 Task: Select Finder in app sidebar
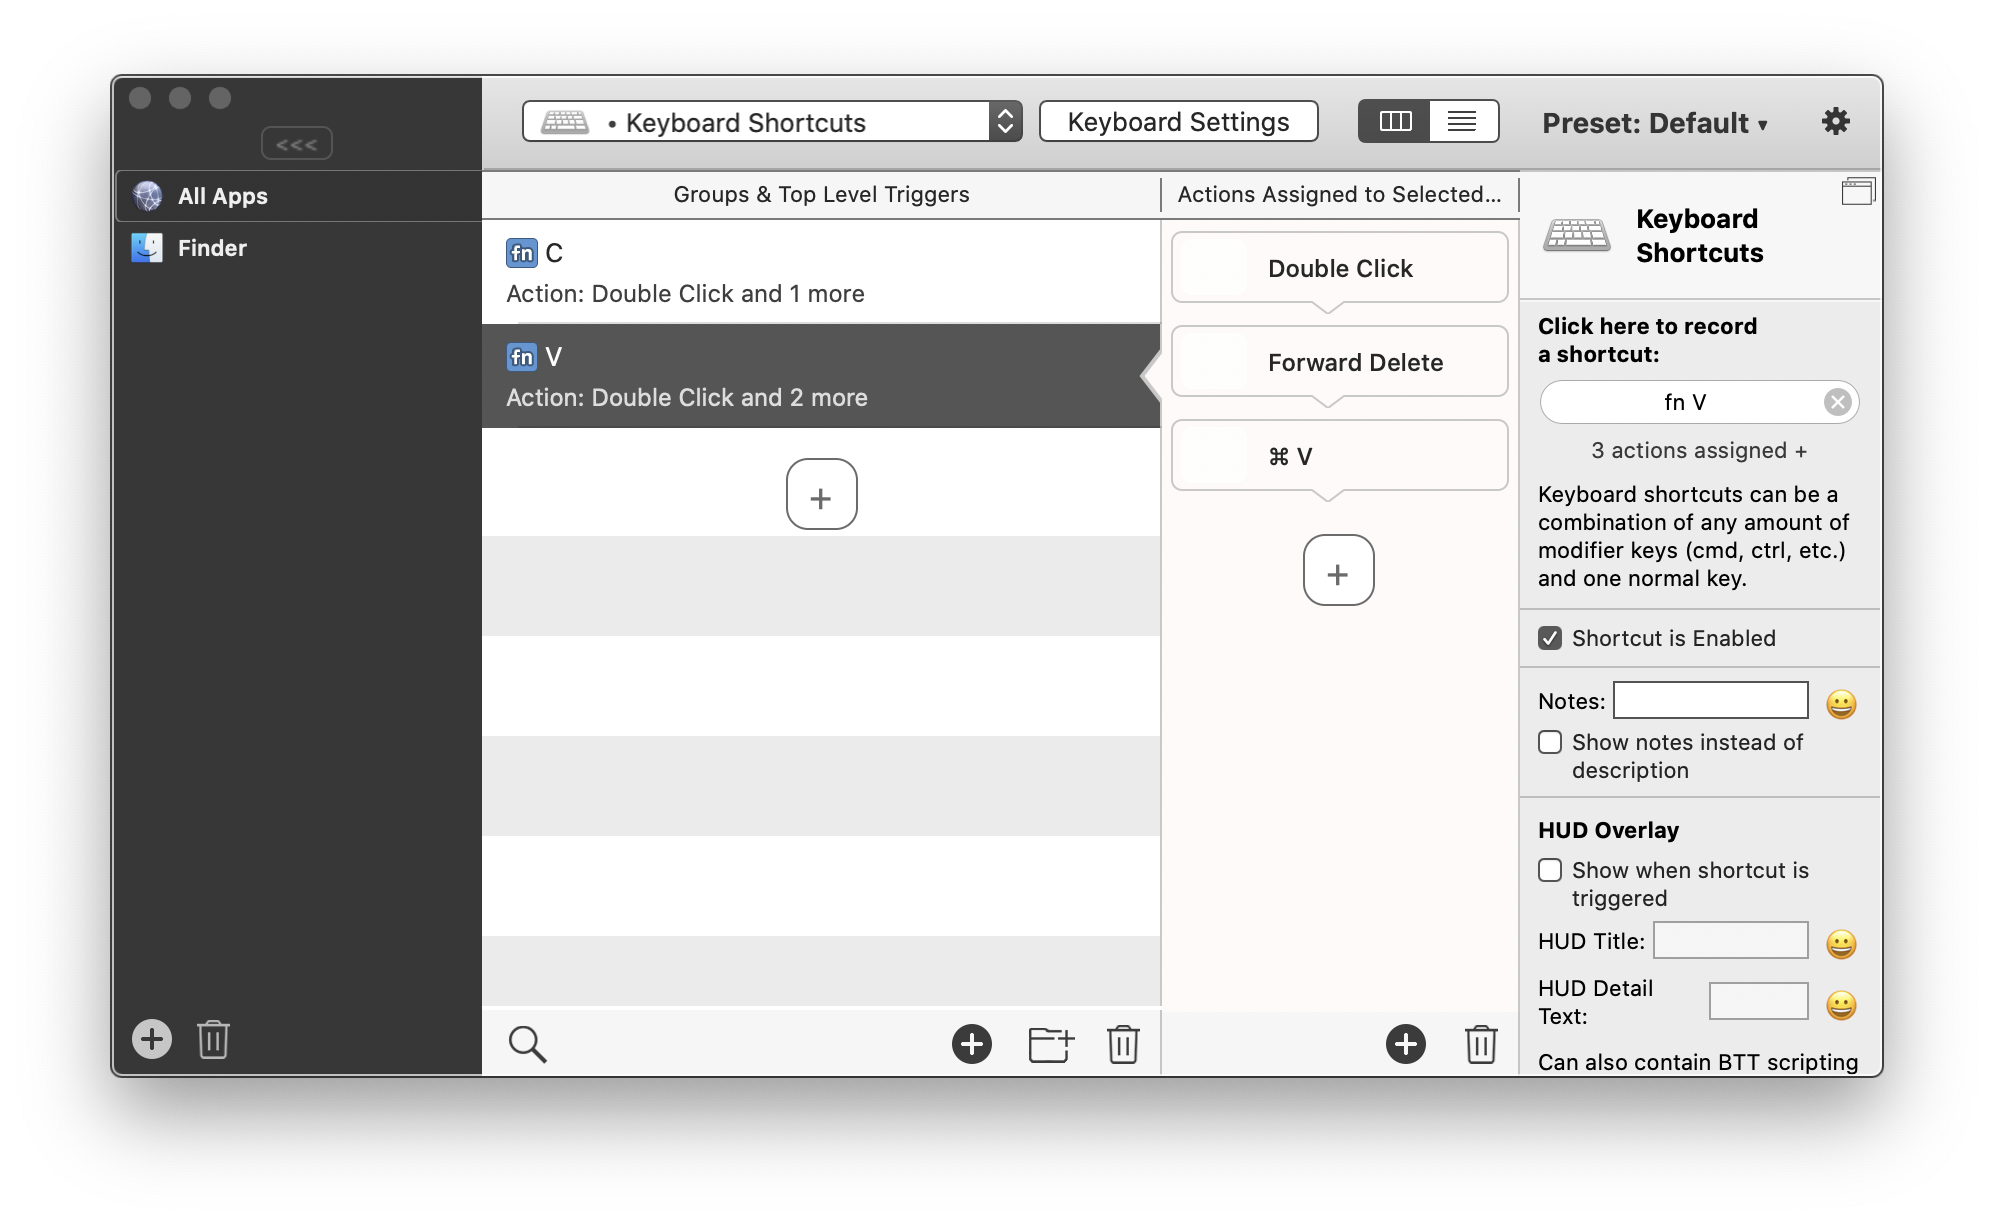[x=212, y=248]
